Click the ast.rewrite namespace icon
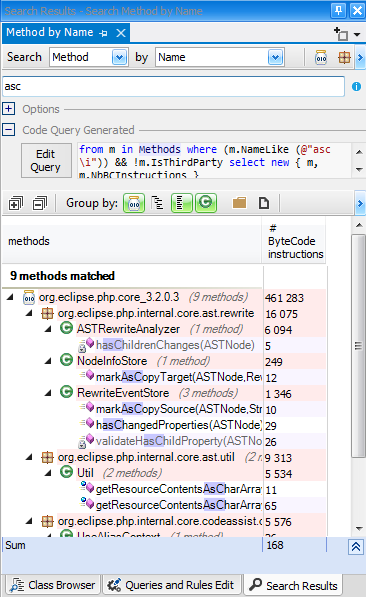366x597 pixels. [47, 313]
